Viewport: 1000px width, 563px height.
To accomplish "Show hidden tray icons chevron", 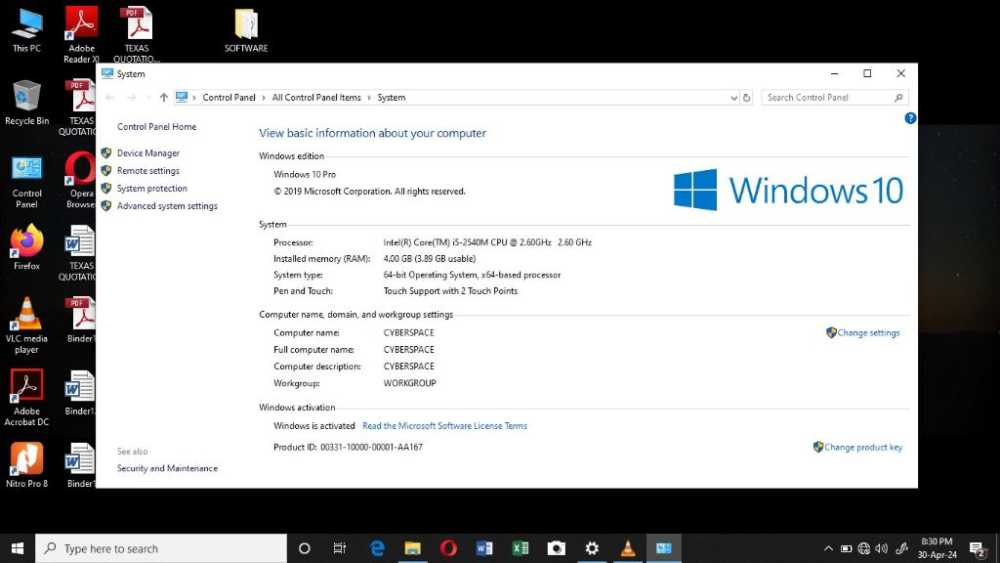I will click(x=828, y=548).
